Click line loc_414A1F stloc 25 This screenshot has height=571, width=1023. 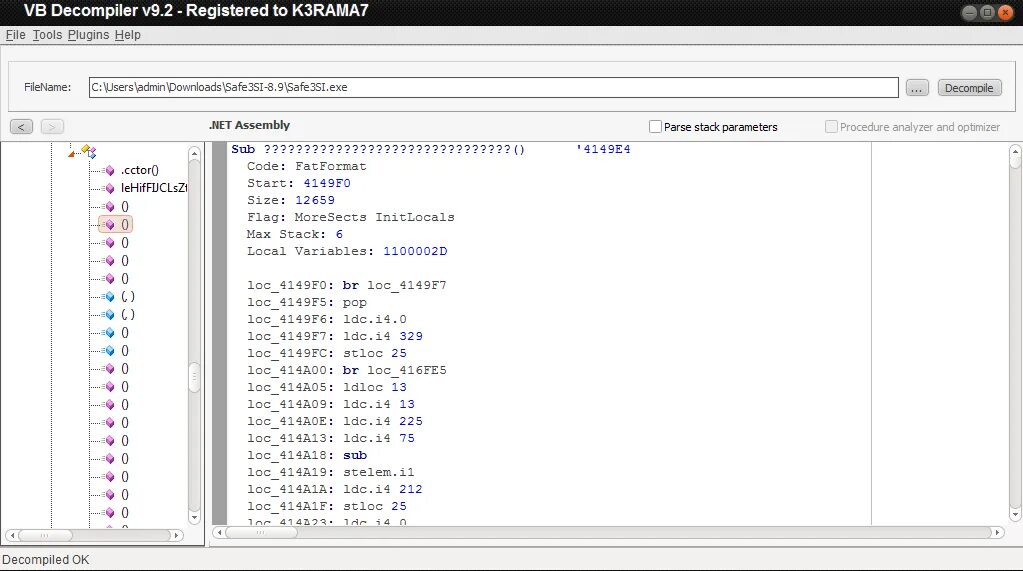(327, 506)
